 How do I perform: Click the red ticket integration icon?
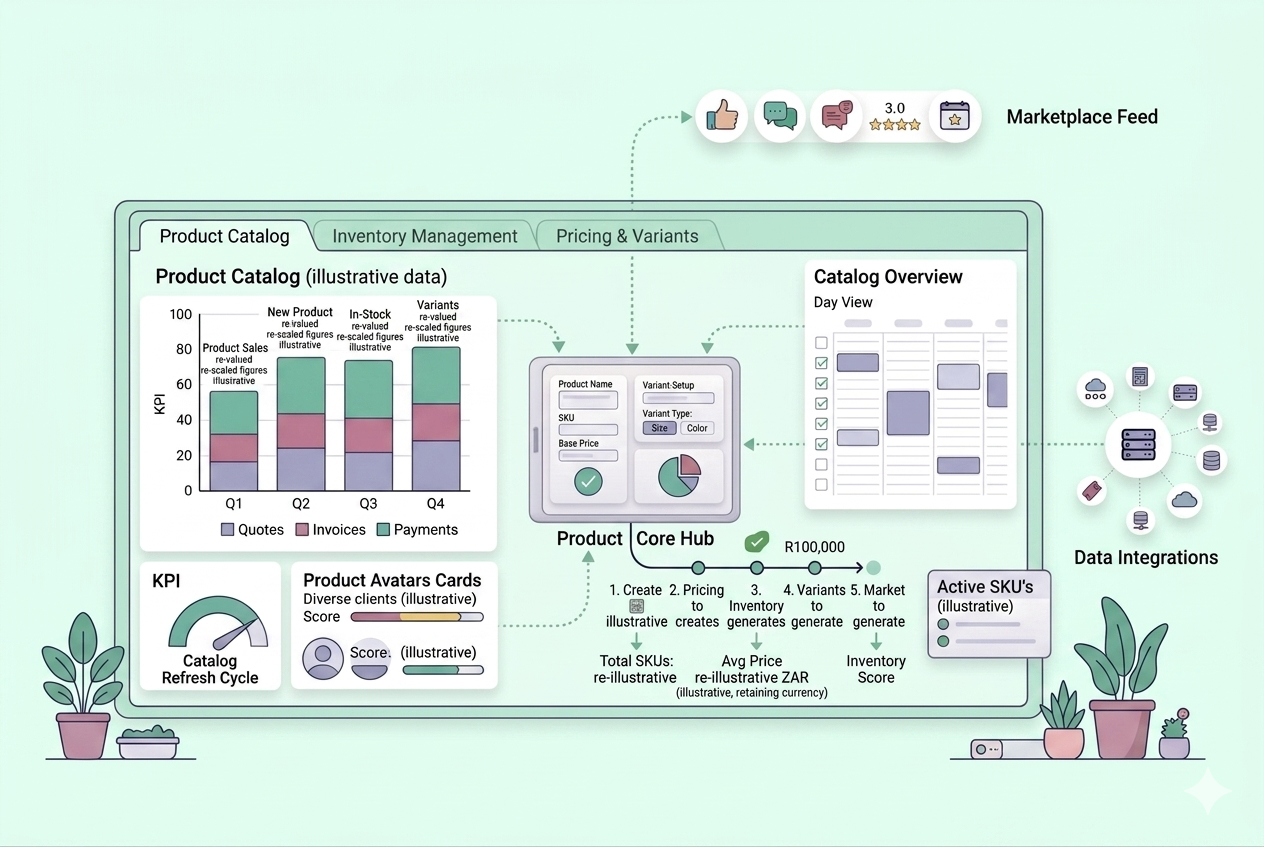pos(1092,491)
